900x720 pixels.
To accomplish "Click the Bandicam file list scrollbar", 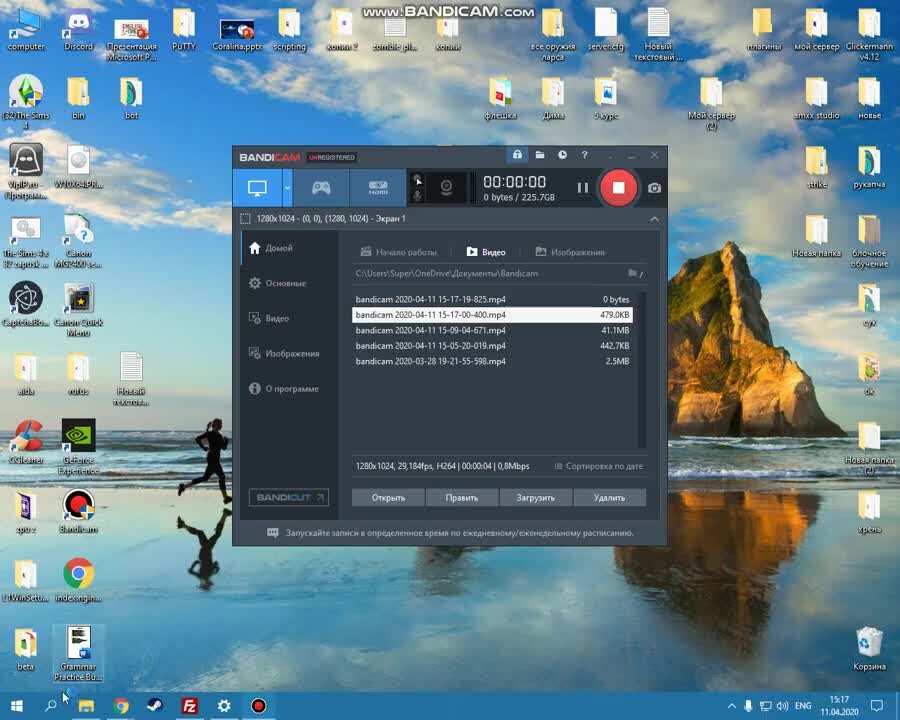I will (x=642, y=369).
